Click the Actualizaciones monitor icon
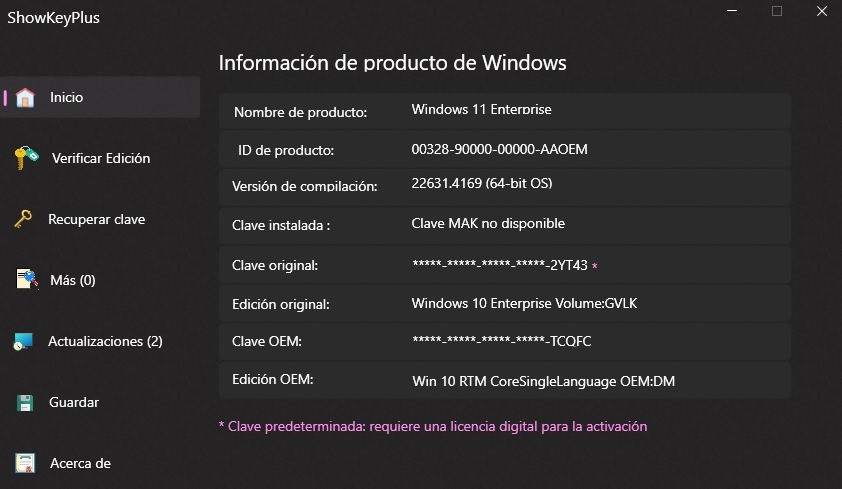The width and height of the screenshot is (842, 489). [23, 341]
